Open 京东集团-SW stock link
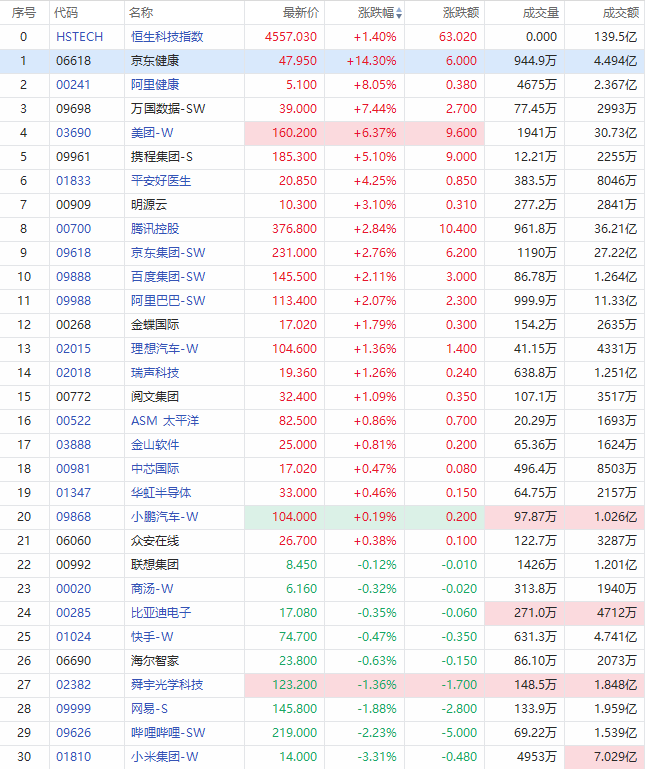Viewport: 645px width, 769px height. click(168, 253)
